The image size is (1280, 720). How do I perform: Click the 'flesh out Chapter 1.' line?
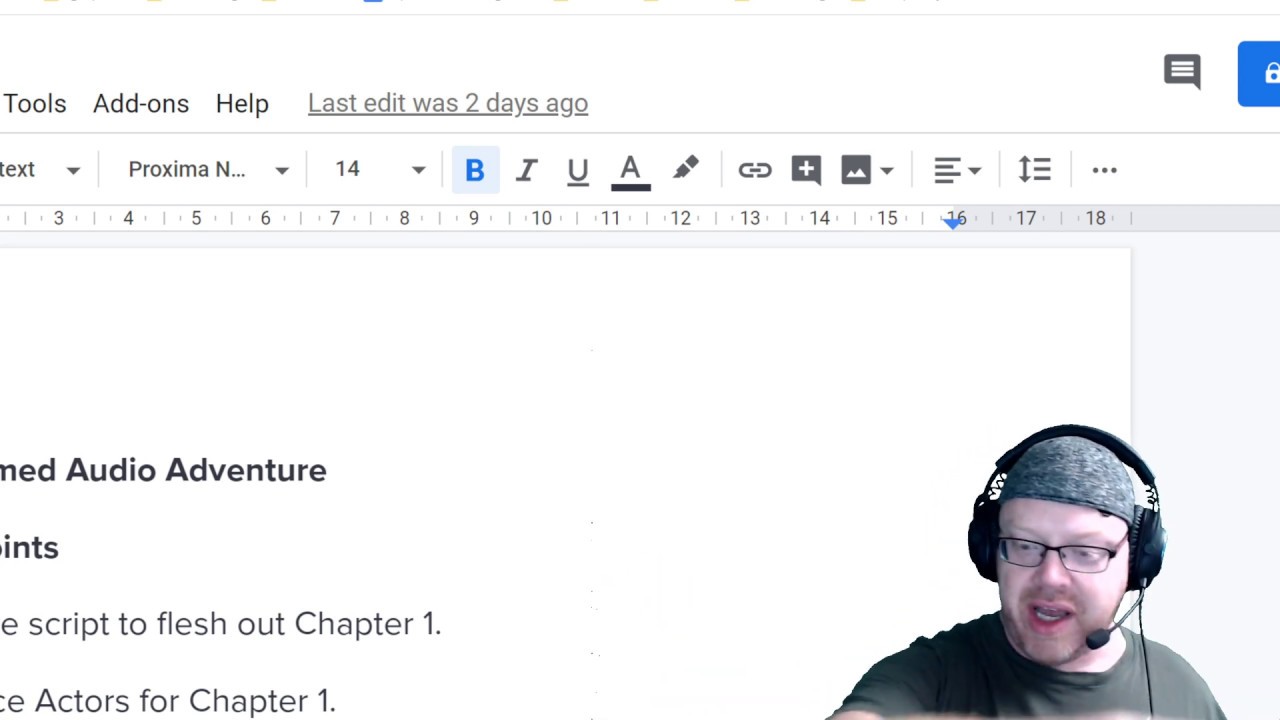[220, 624]
